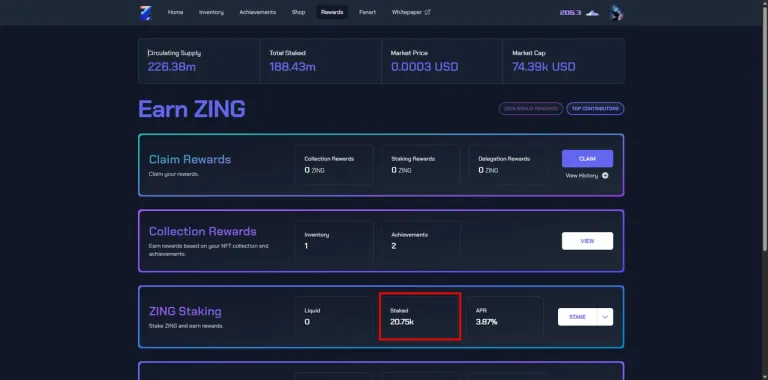Expand the Stake button dropdown chevron

(x=605, y=317)
